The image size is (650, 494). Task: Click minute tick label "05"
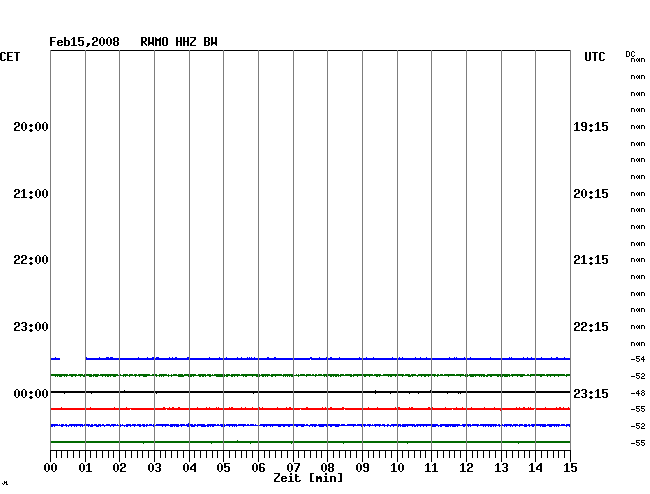(223, 468)
